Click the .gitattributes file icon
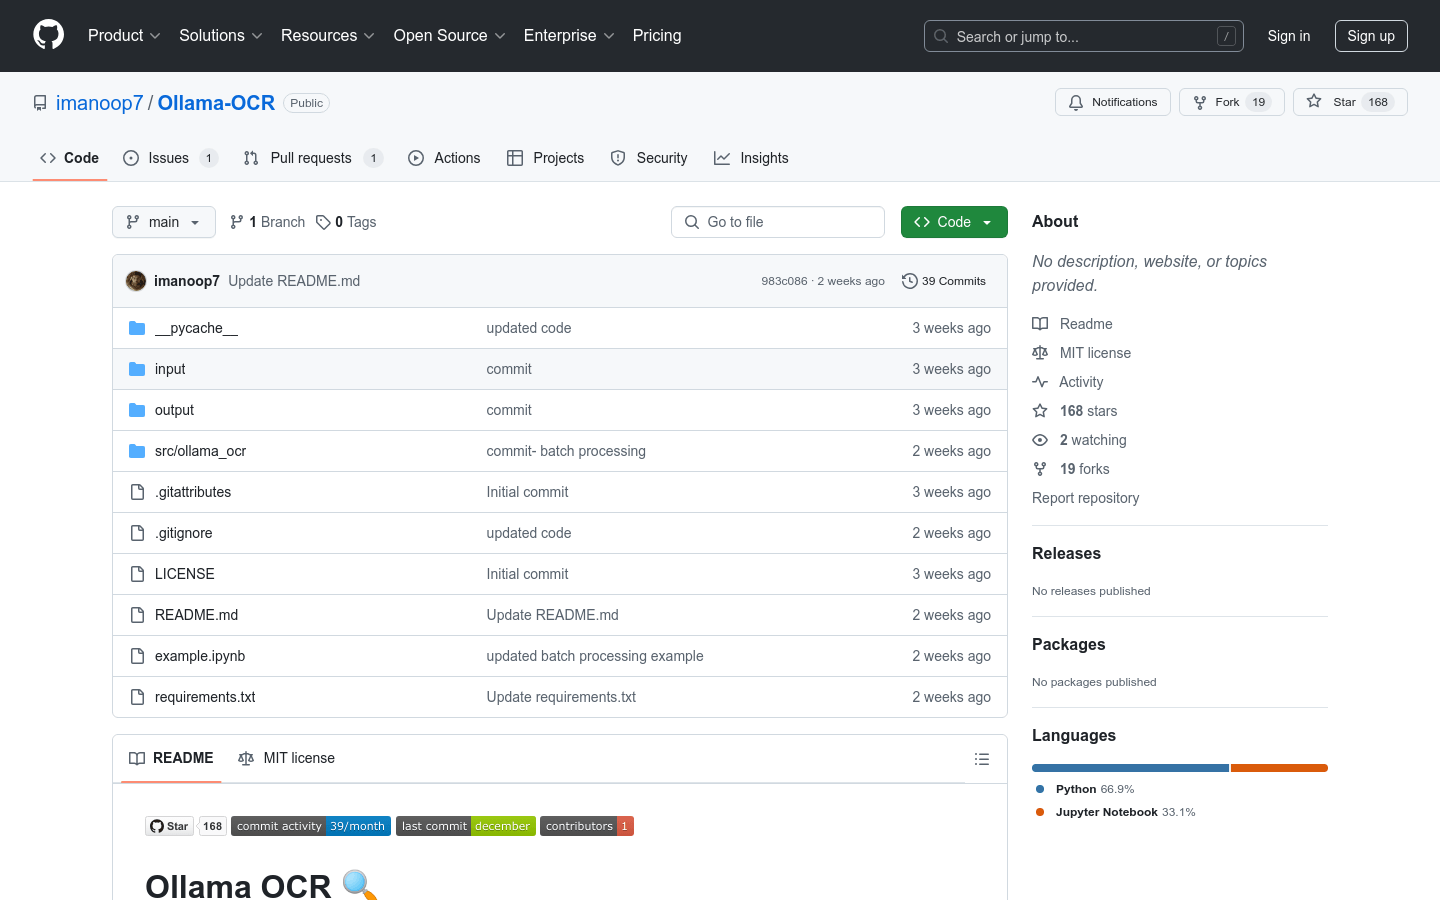Screen dimensions: 1440x900 pos(137,492)
